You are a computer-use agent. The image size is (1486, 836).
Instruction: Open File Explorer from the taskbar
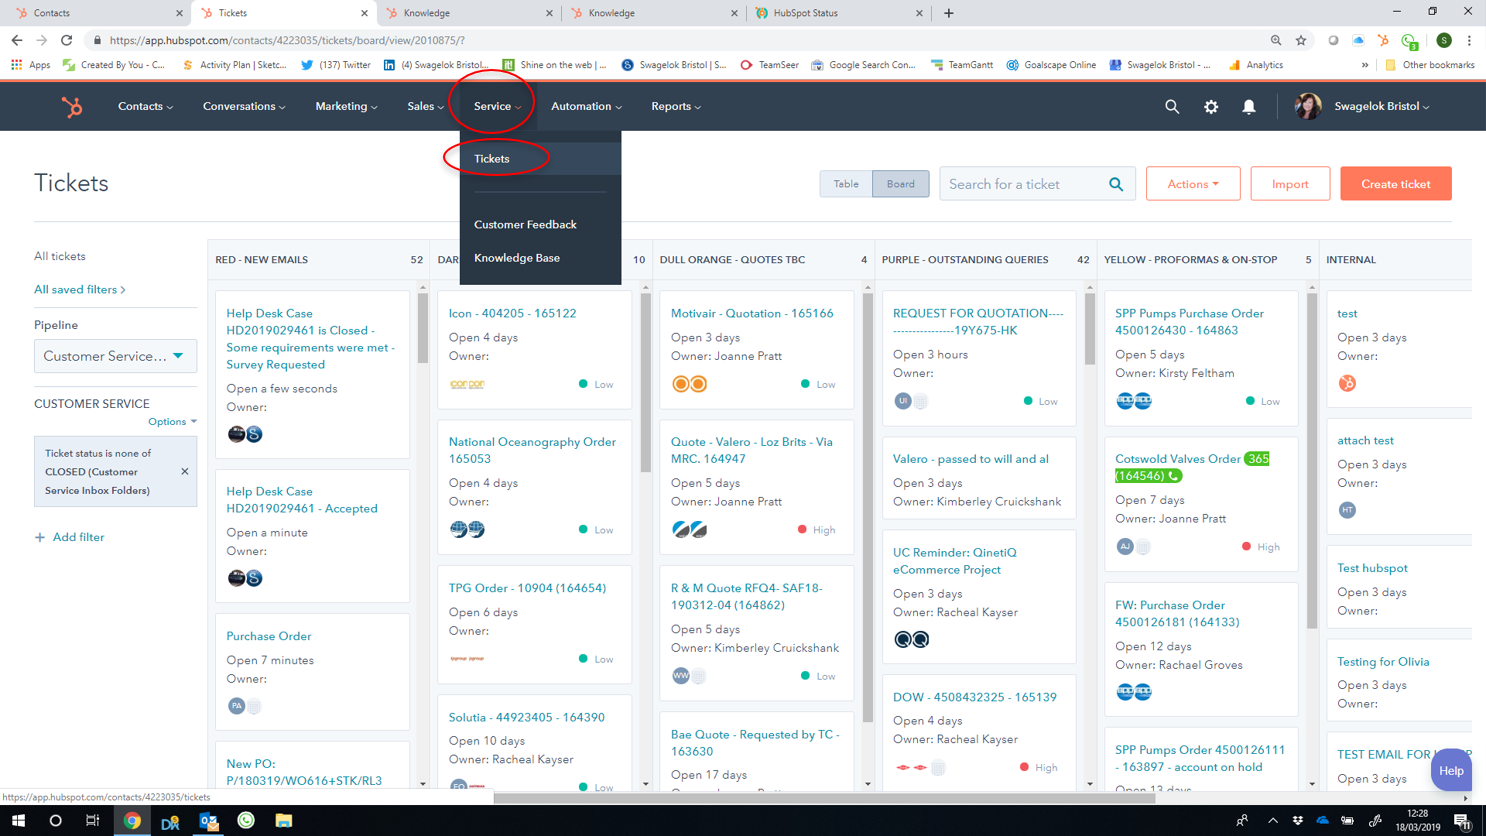point(284,821)
